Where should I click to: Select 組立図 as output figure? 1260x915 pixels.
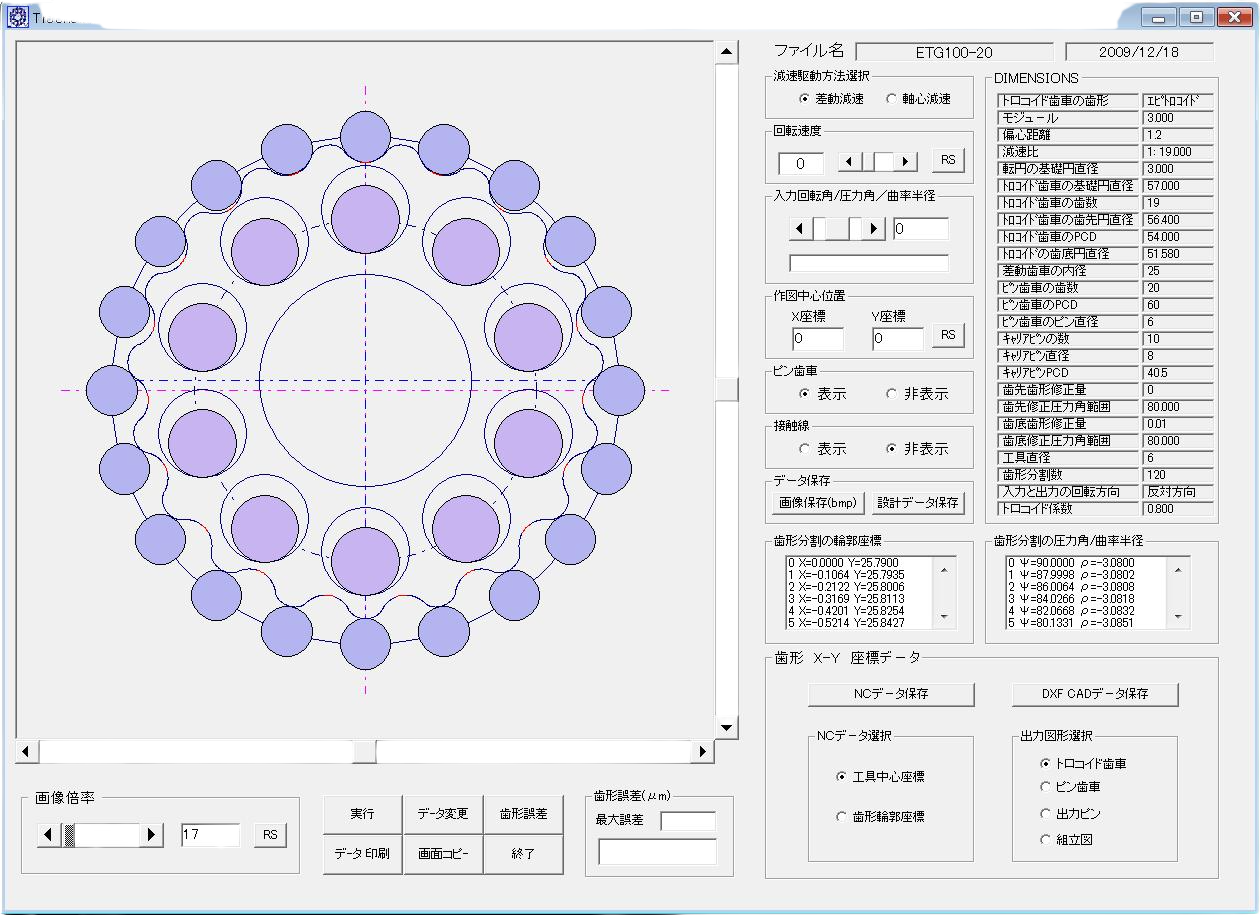pyautogui.click(x=1046, y=839)
